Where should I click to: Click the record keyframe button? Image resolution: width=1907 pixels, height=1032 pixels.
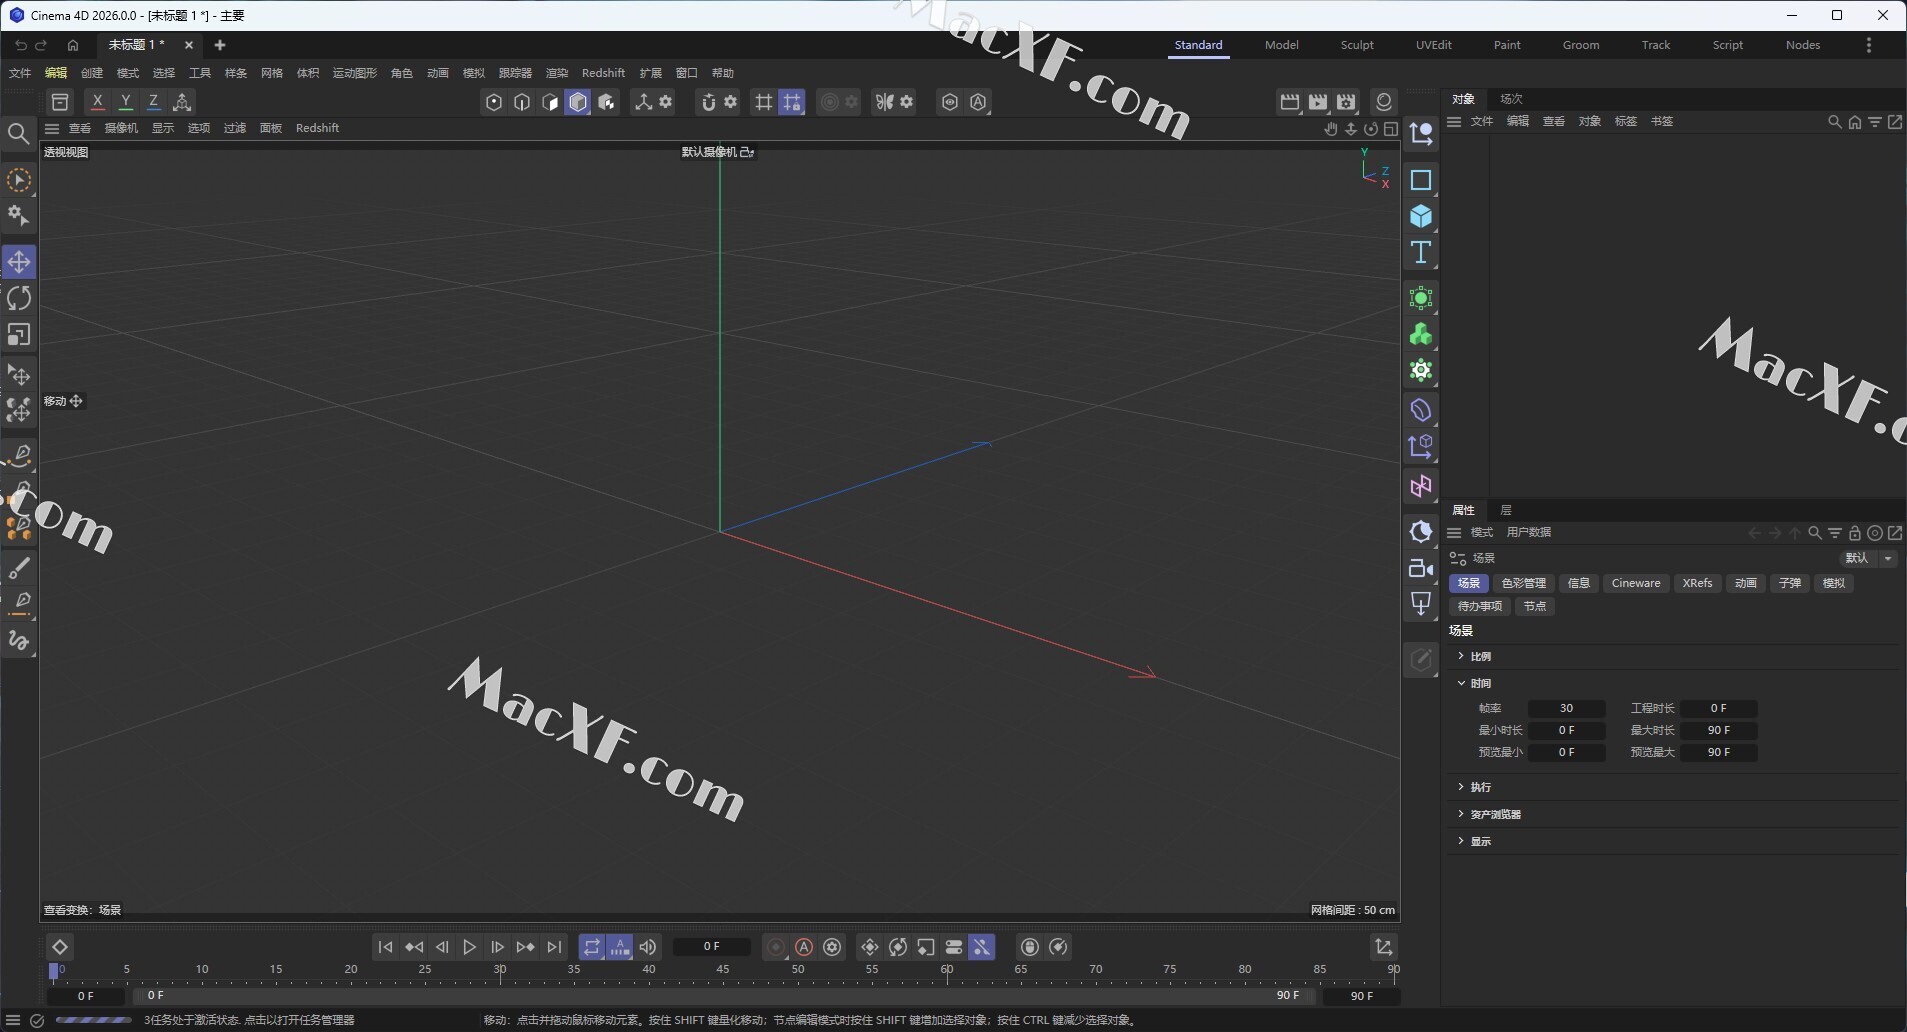[775, 947]
